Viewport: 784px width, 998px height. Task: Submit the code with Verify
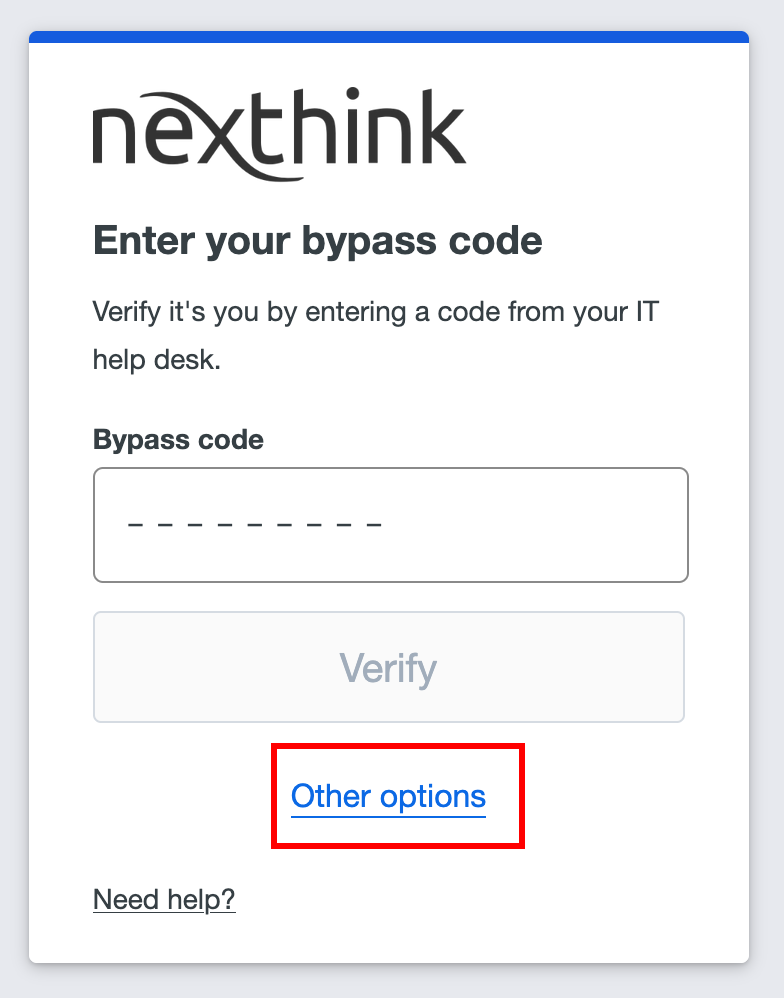(388, 666)
